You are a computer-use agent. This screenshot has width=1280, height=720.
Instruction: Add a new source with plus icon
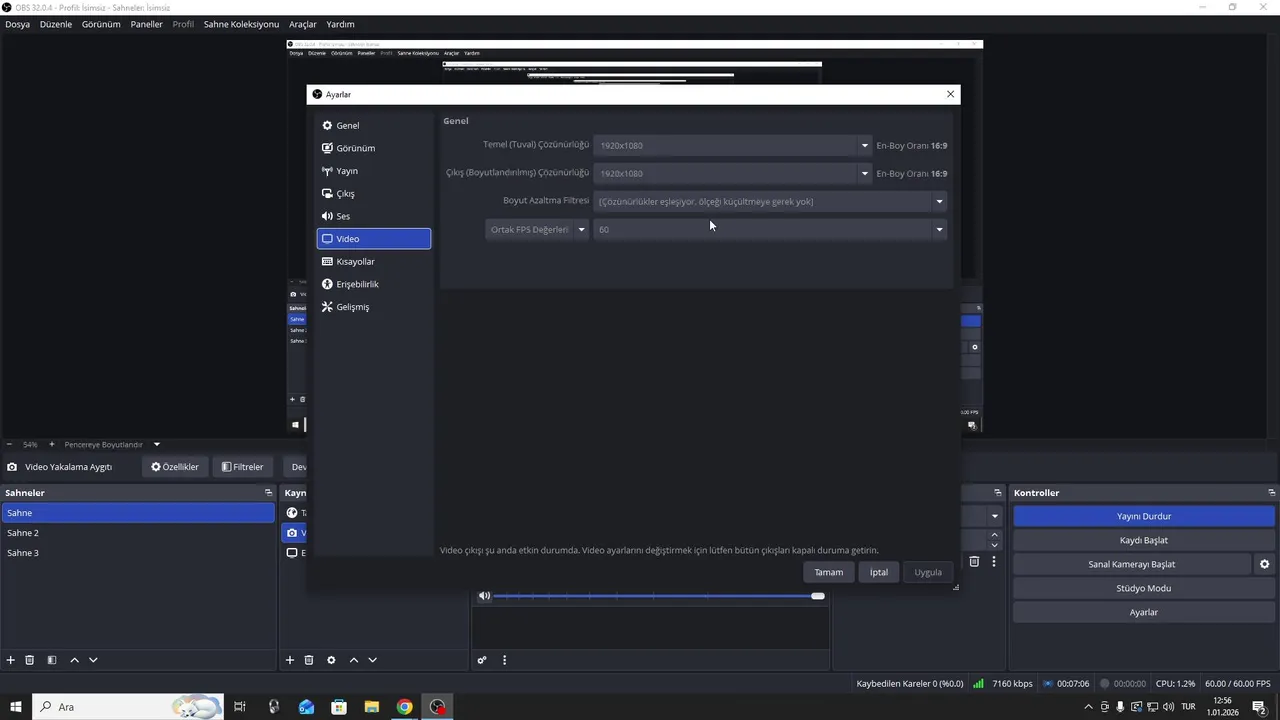point(290,660)
